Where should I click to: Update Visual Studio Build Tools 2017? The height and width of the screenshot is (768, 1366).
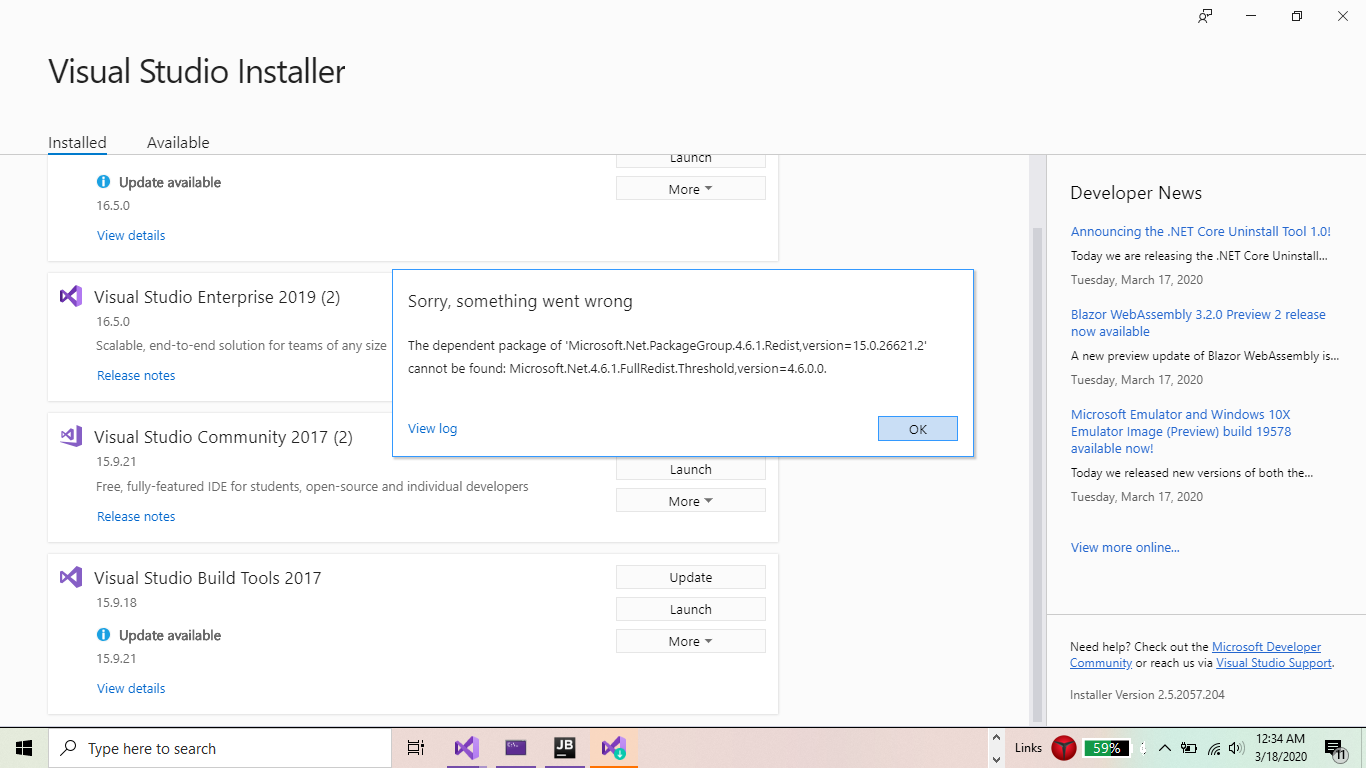(x=691, y=577)
